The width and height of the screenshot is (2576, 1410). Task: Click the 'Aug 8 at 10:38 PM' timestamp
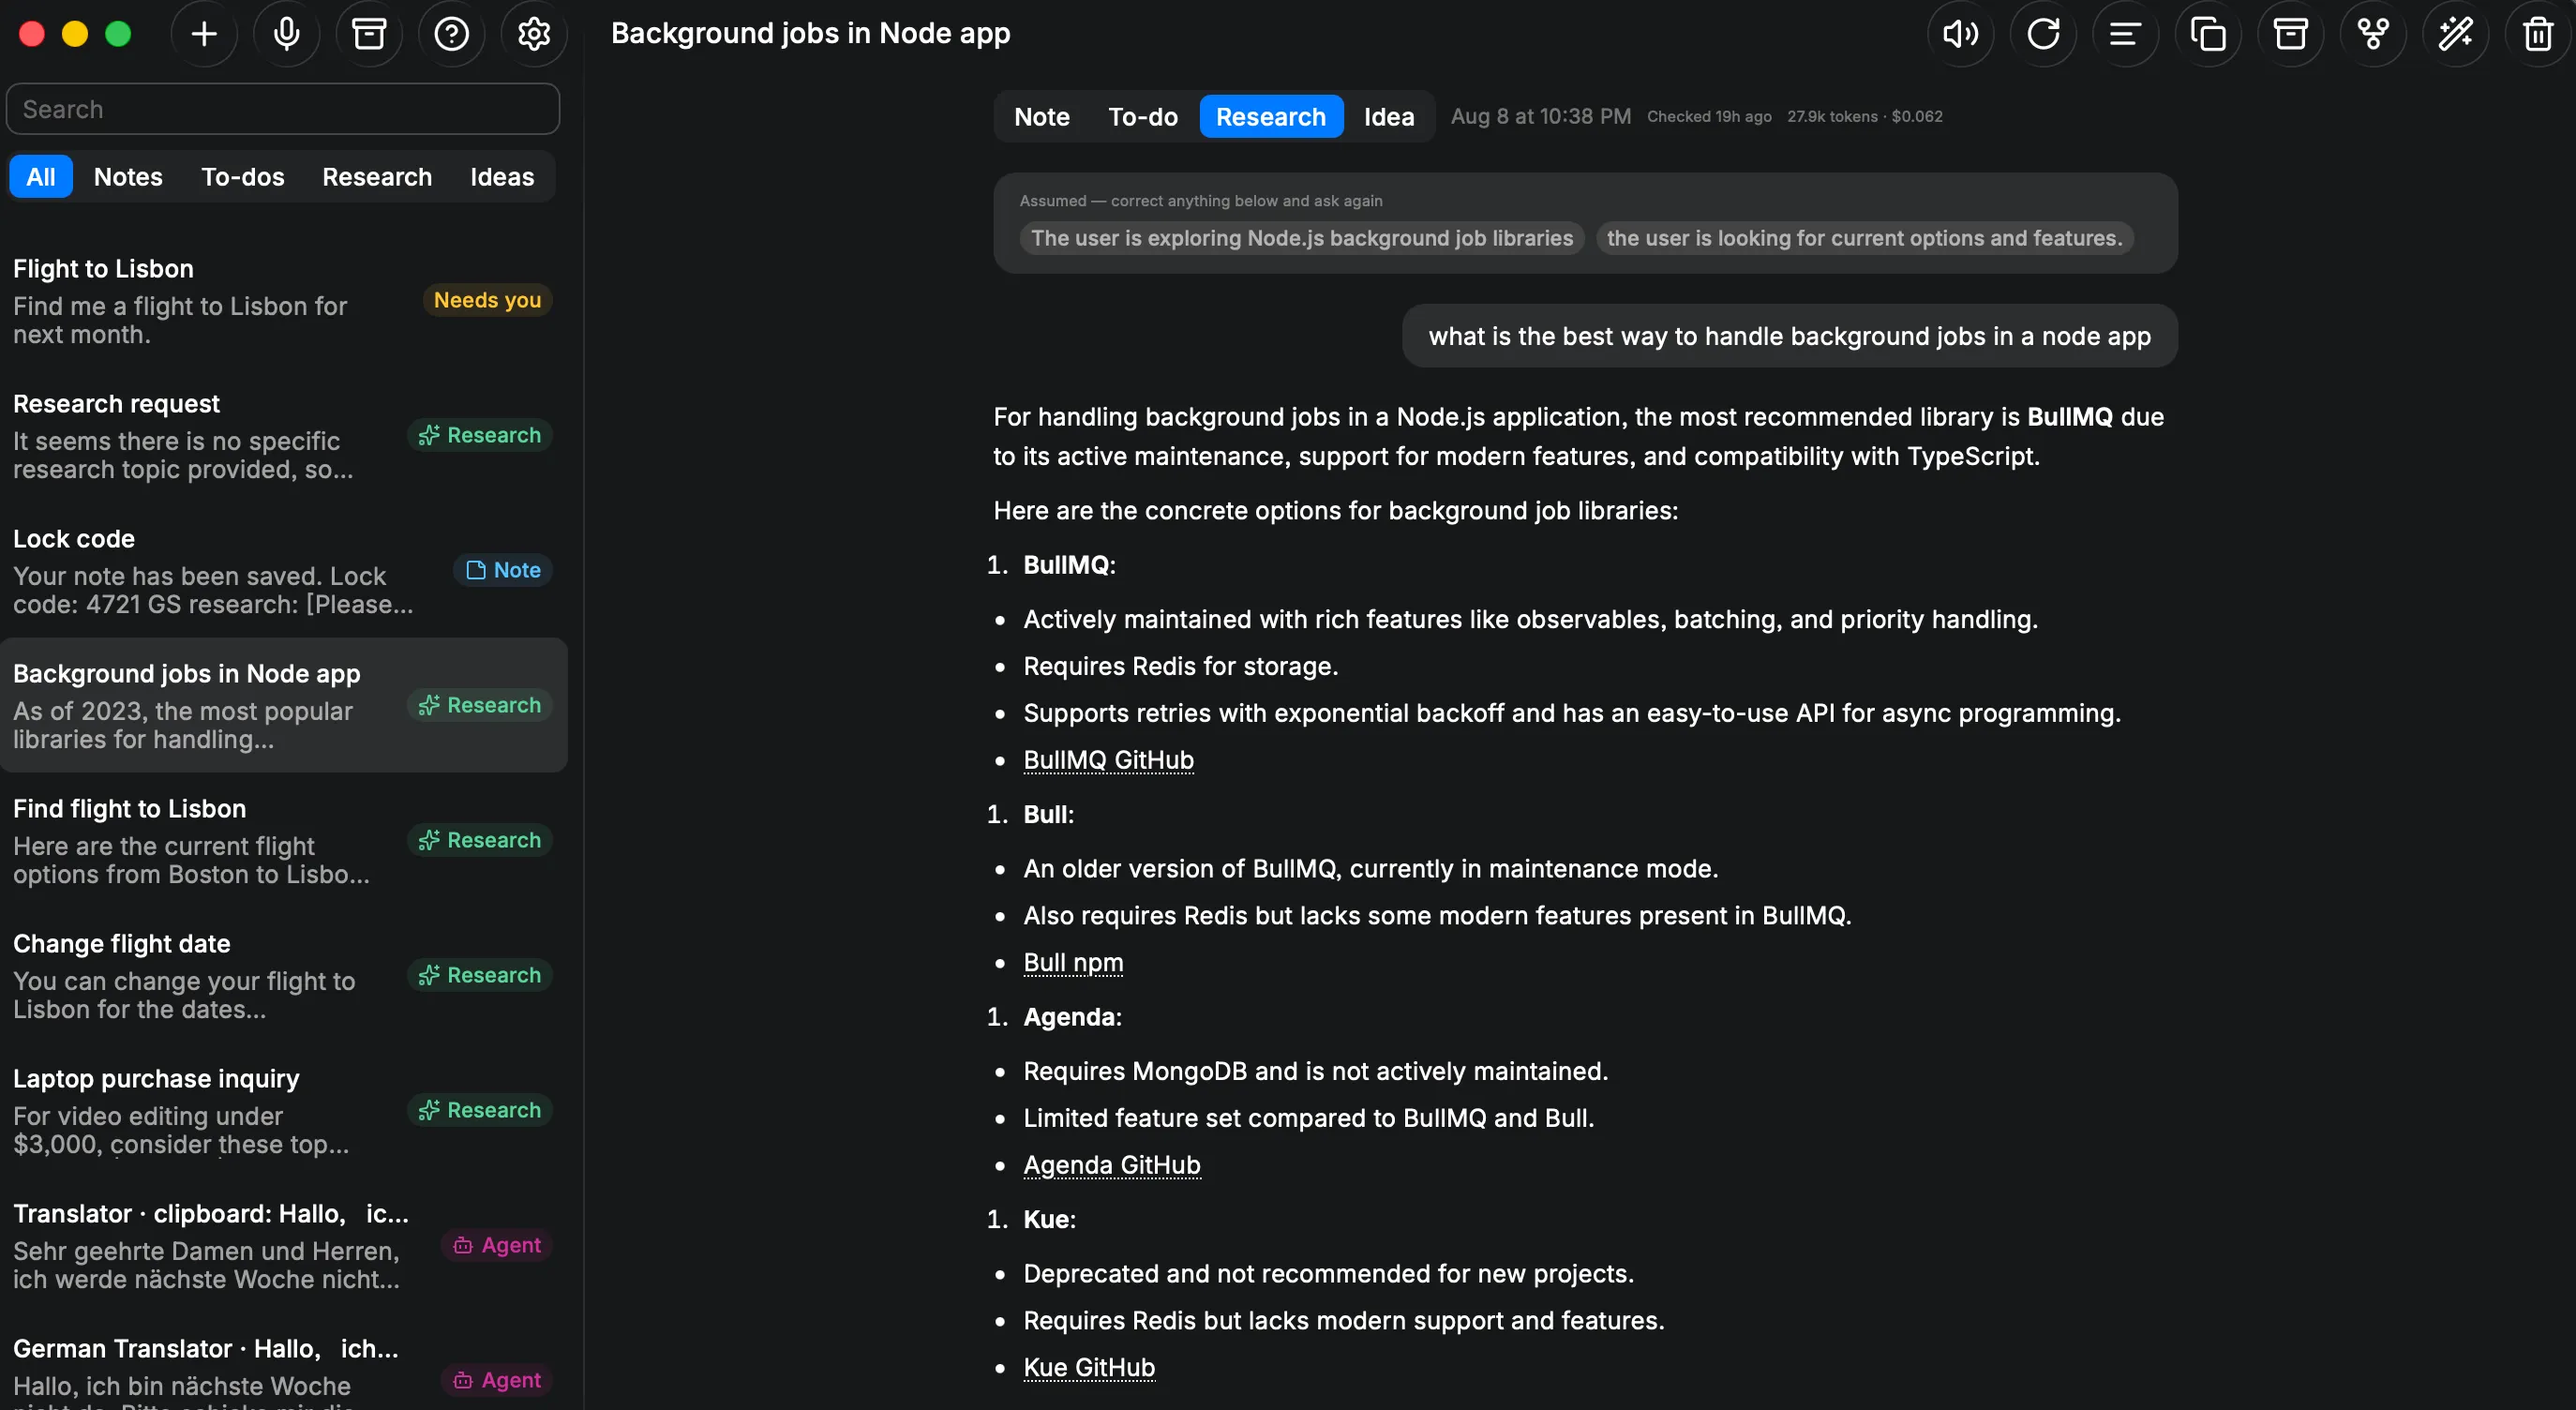tap(1541, 117)
